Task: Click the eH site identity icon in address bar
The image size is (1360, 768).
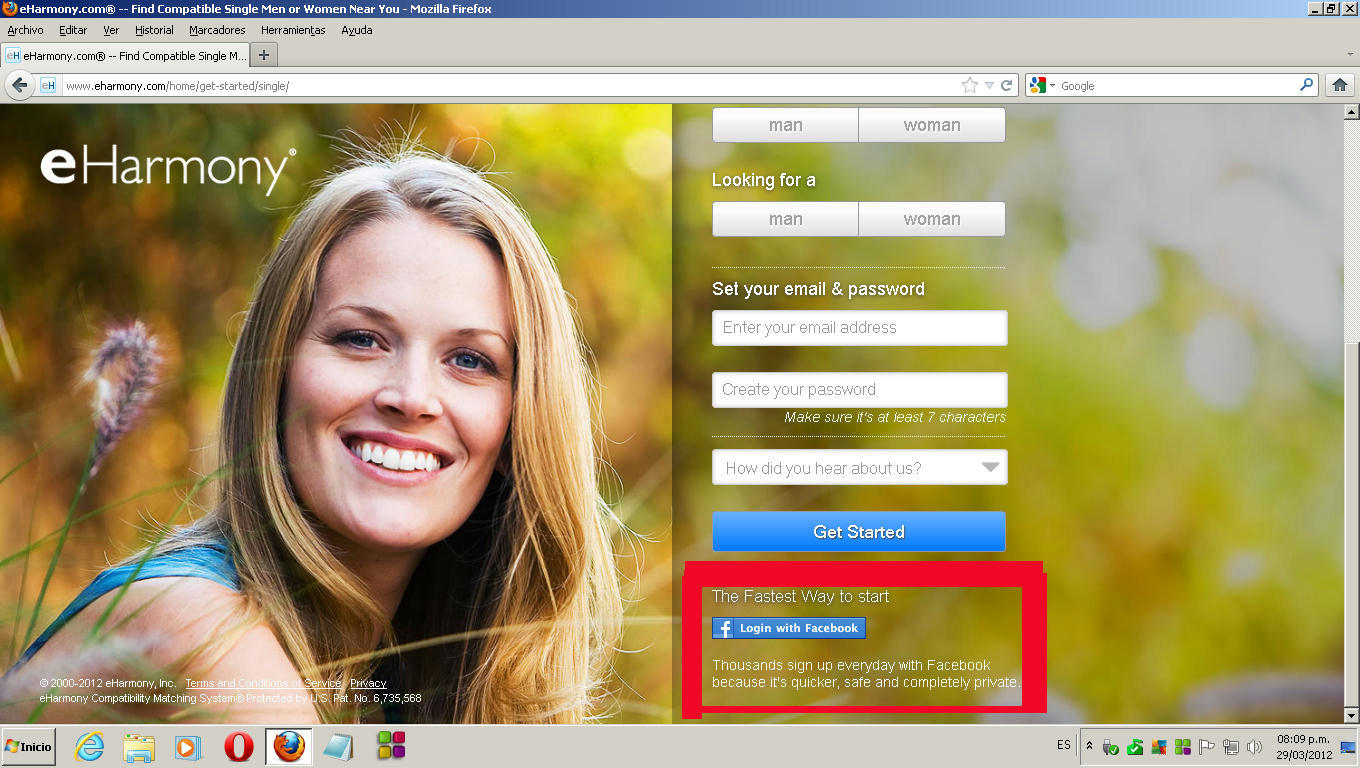Action: [48, 86]
